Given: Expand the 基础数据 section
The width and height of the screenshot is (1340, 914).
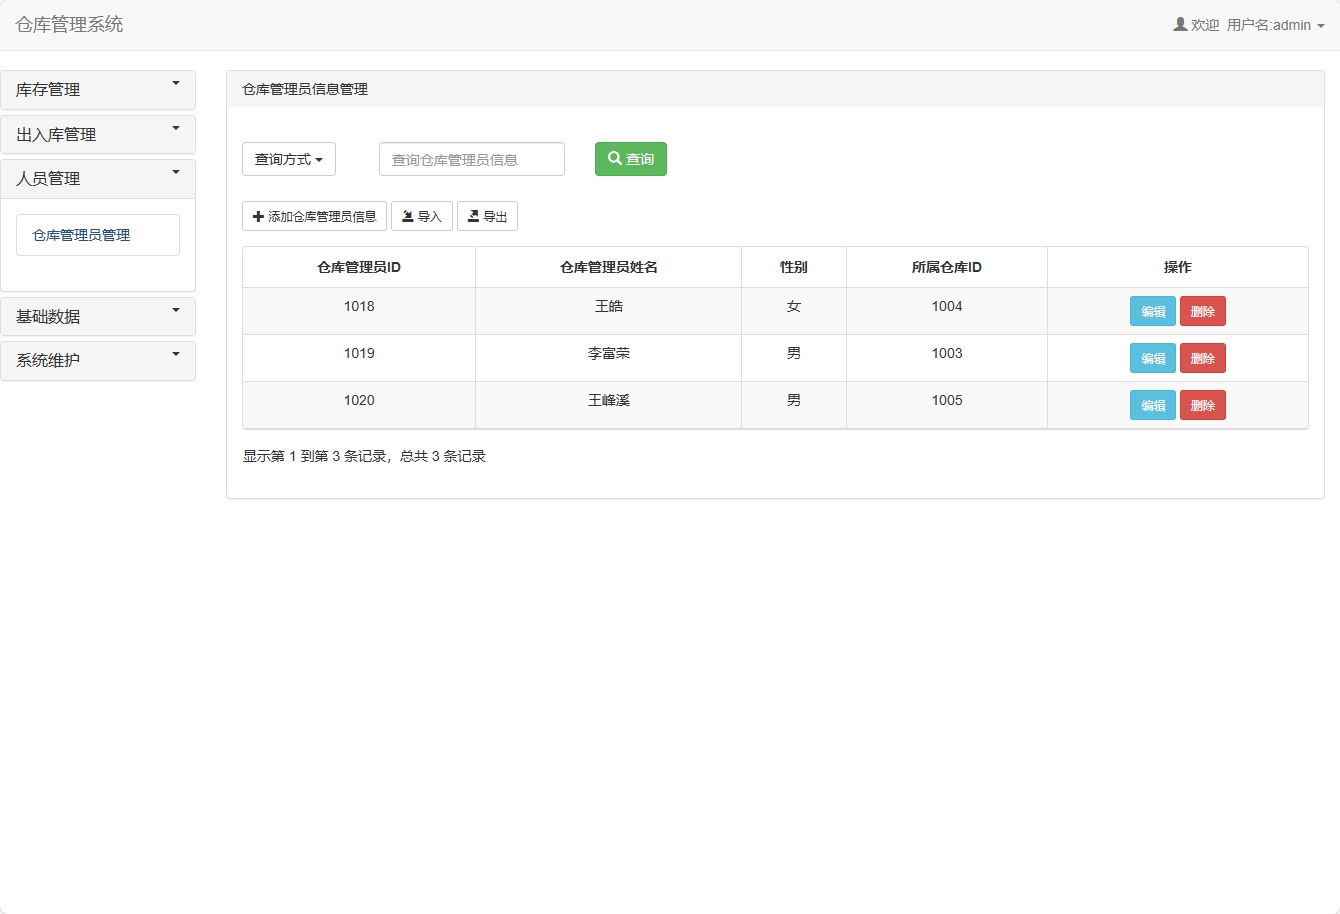Looking at the screenshot, I should pyautogui.click(x=98, y=316).
